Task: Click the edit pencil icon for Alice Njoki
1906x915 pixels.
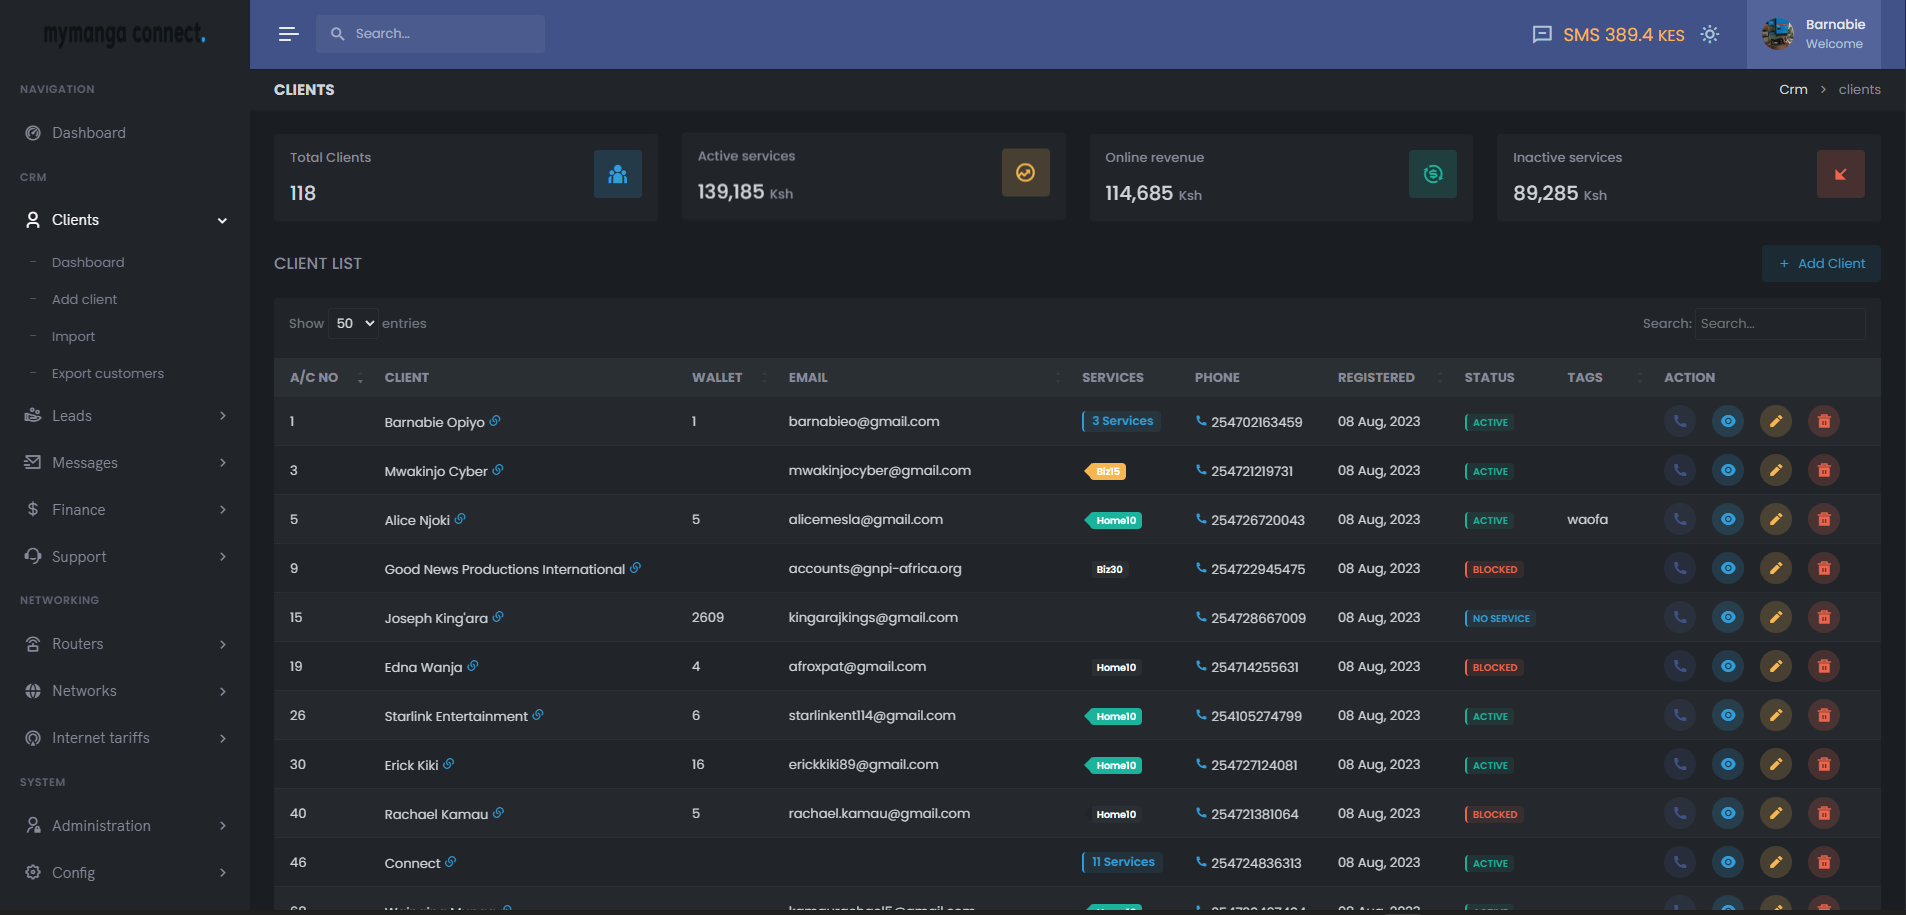Action: tap(1775, 520)
